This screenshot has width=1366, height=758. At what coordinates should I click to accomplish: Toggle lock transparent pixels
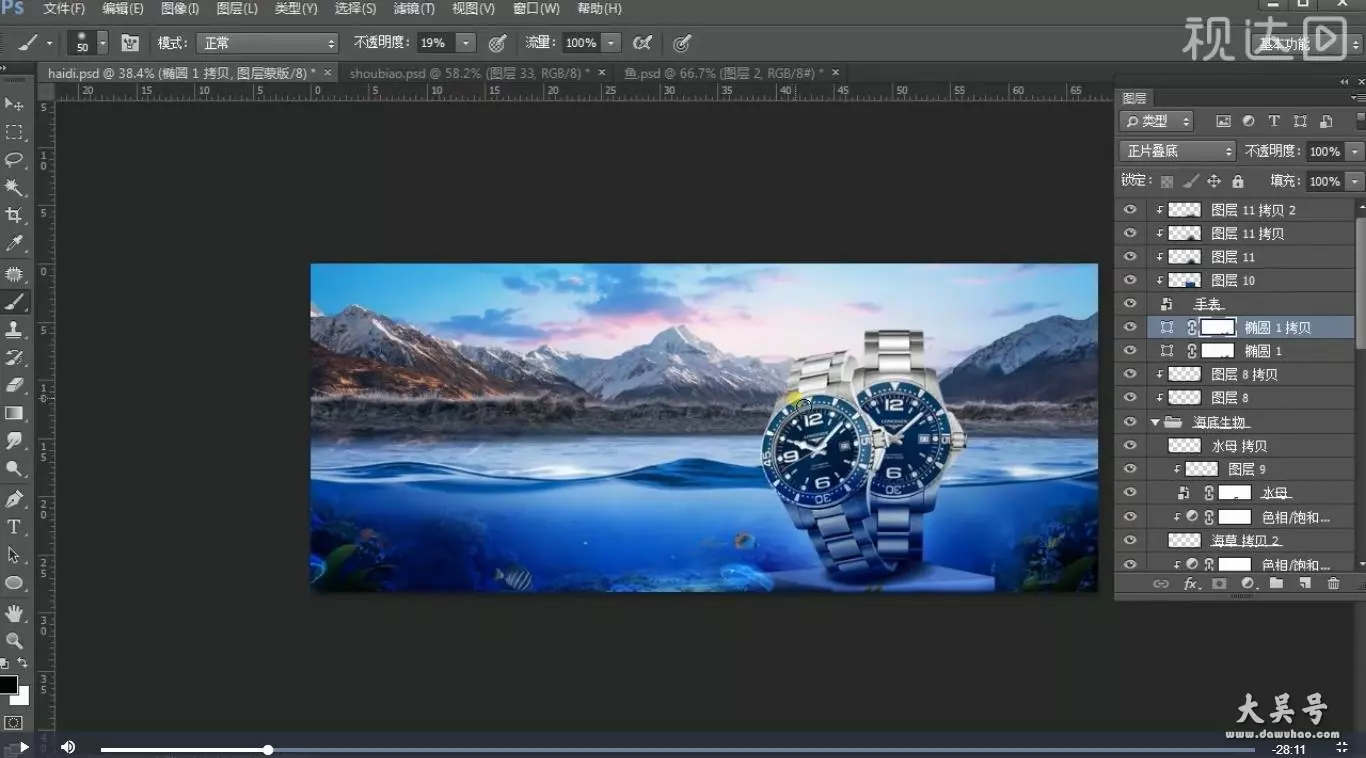point(1167,181)
